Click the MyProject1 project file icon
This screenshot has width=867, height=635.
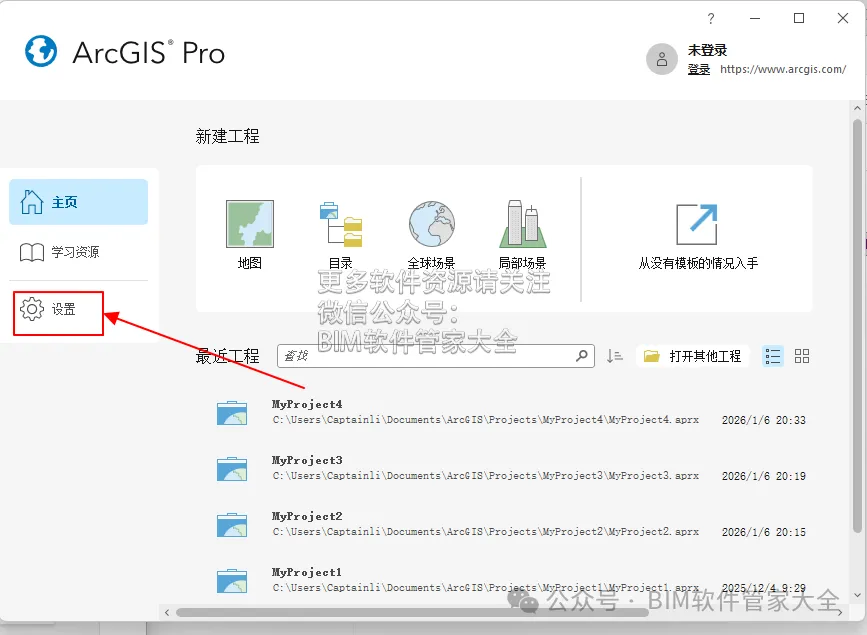point(232,580)
